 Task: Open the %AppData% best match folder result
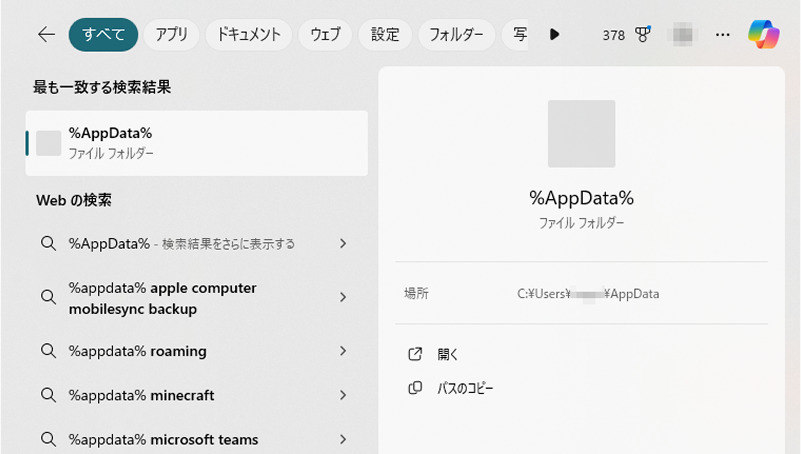(196, 143)
